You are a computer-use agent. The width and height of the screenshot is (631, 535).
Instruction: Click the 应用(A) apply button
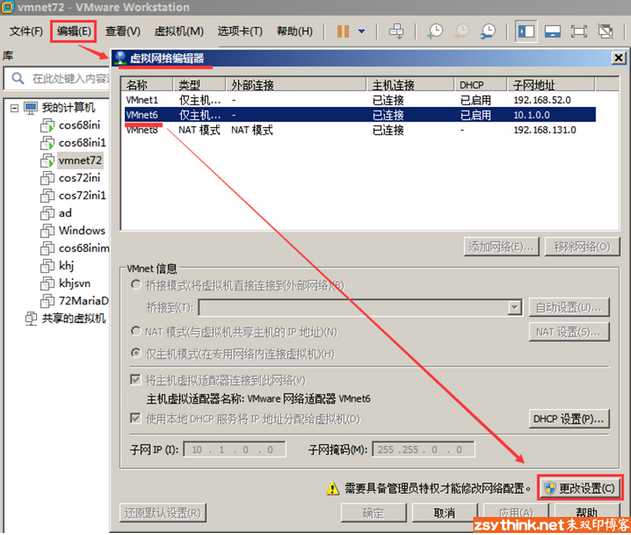516,513
